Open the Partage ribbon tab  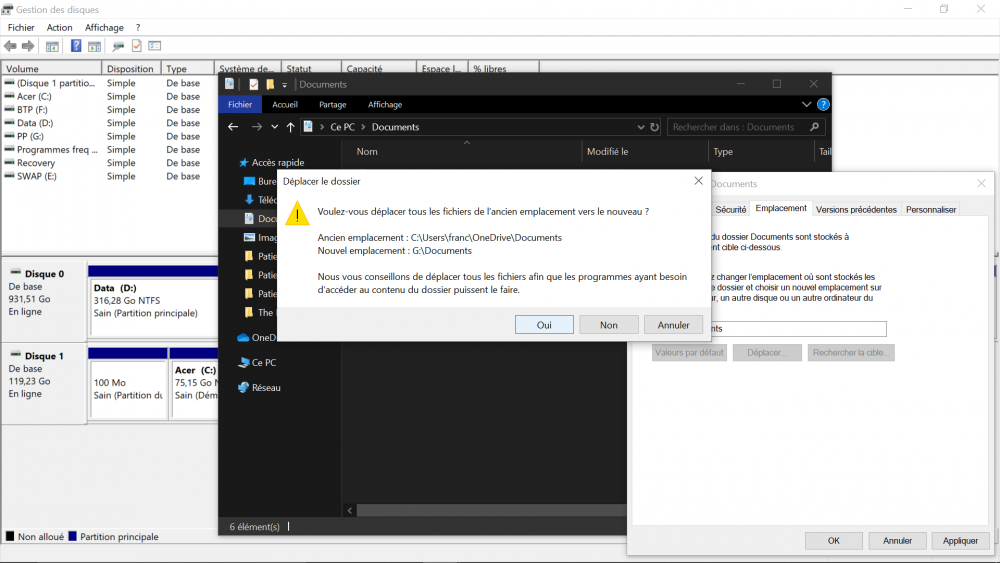332,104
